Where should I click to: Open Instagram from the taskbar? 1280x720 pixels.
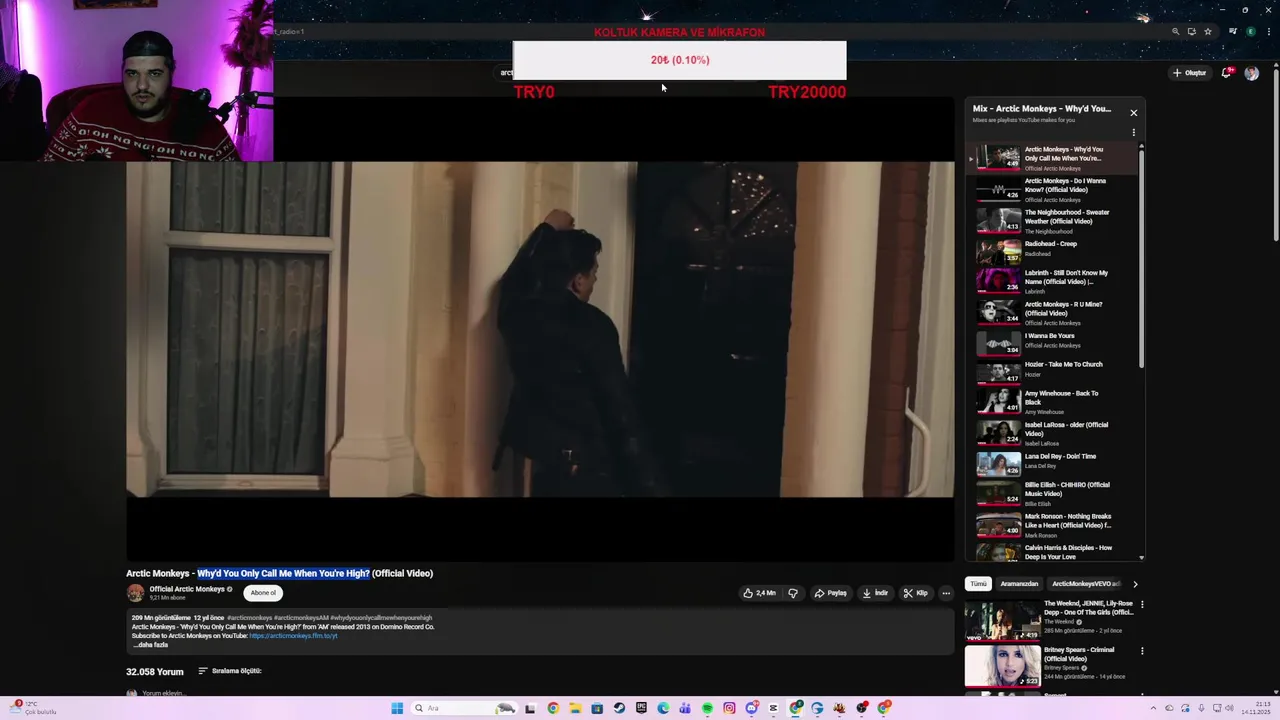click(729, 708)
